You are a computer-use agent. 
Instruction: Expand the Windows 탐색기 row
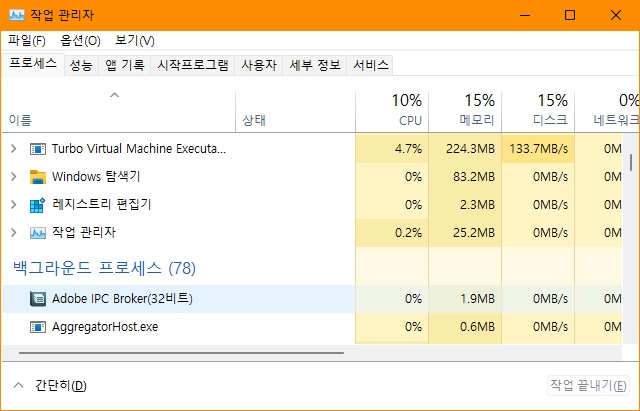tap(13, 176)
